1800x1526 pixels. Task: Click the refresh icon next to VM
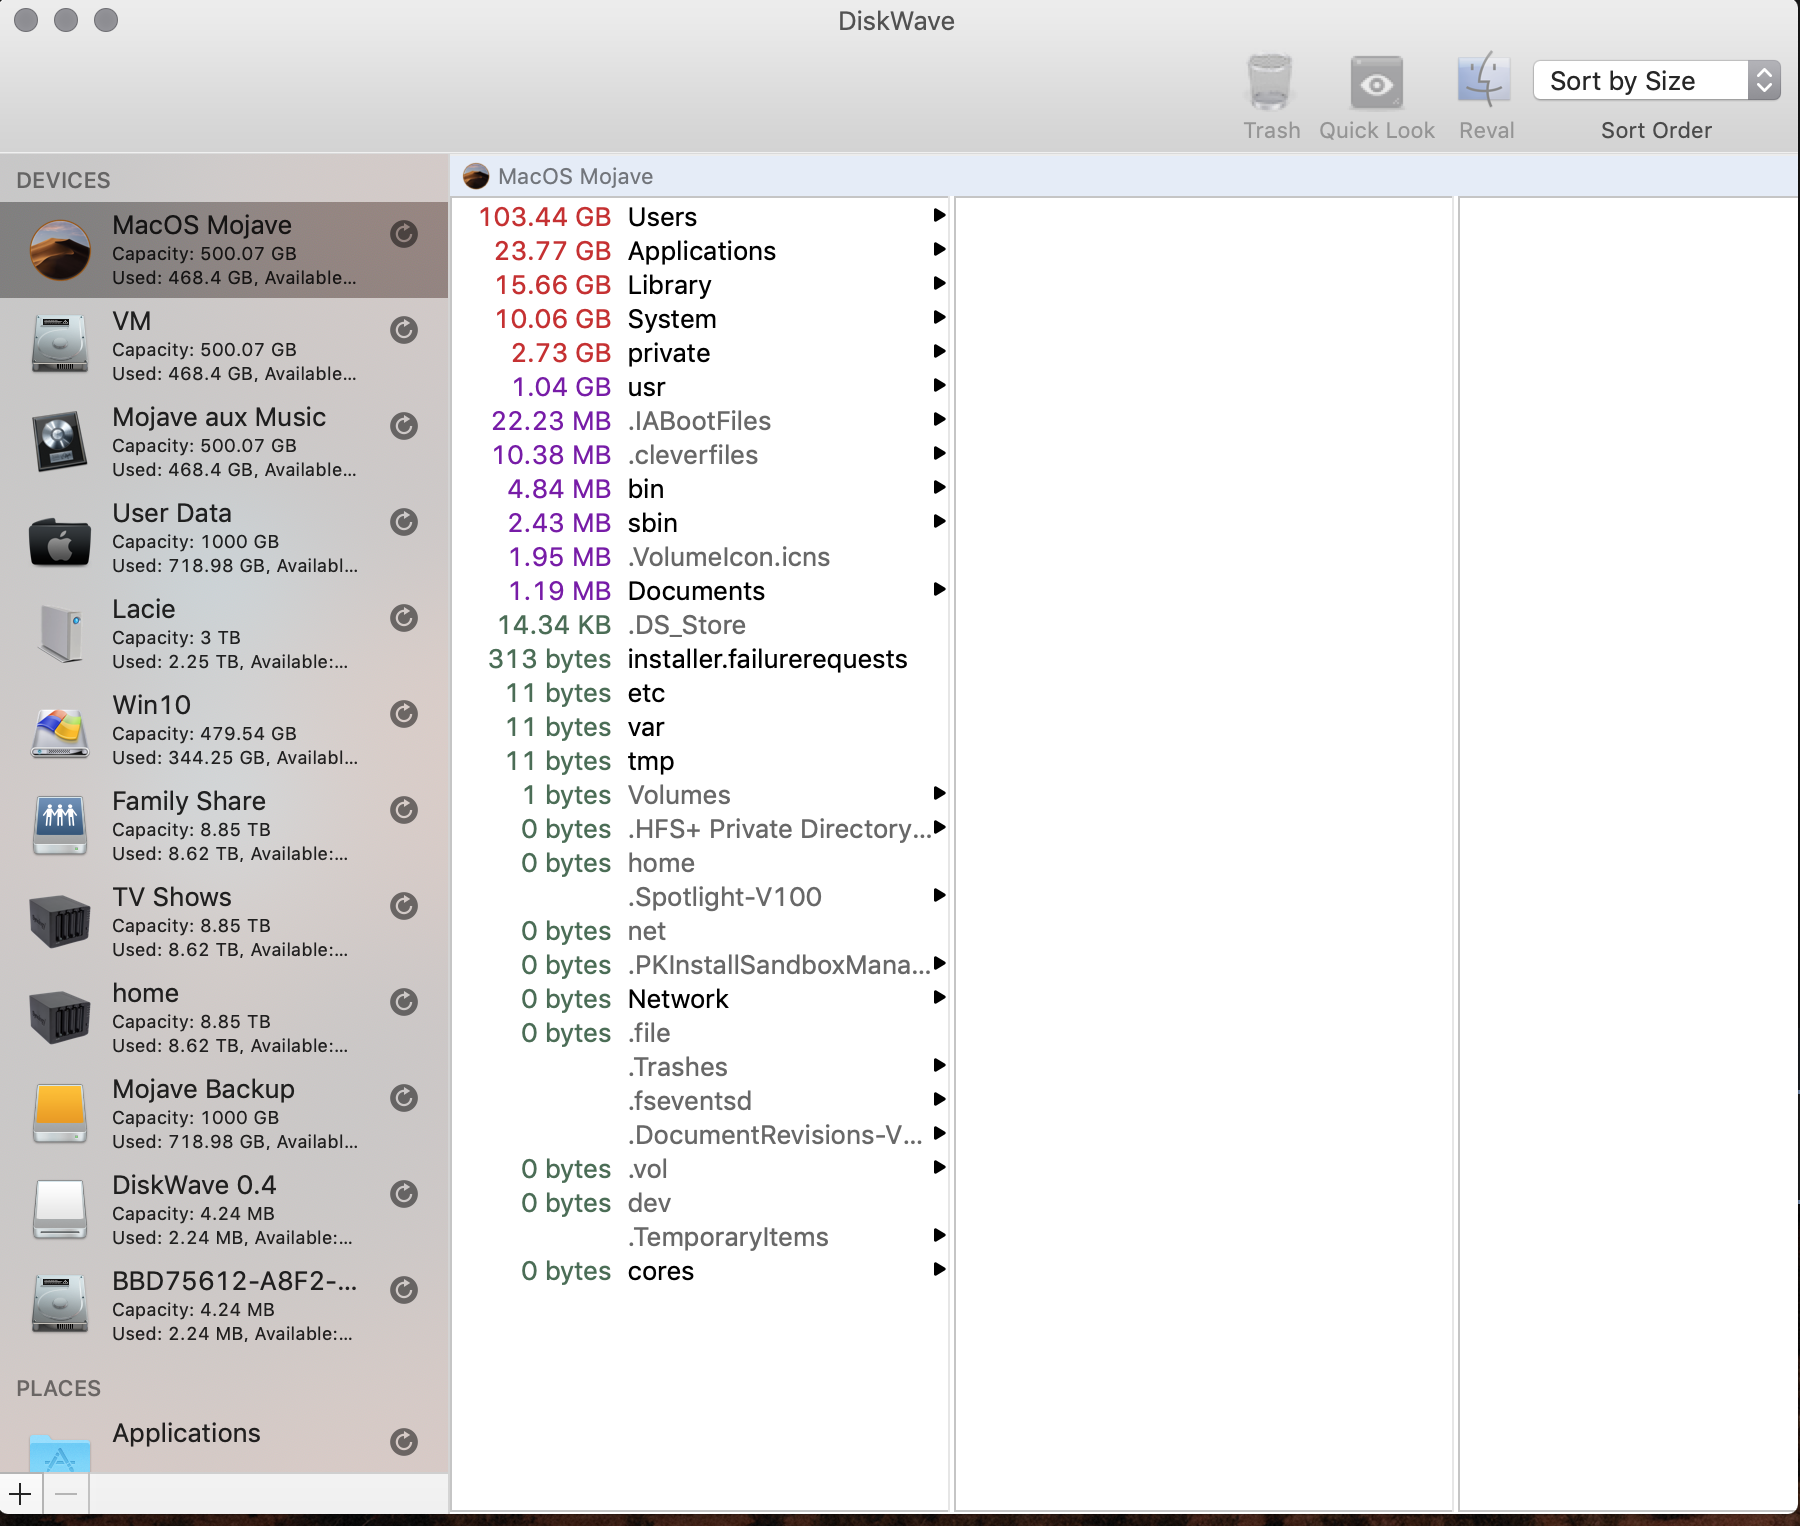[x=404, y=330]
